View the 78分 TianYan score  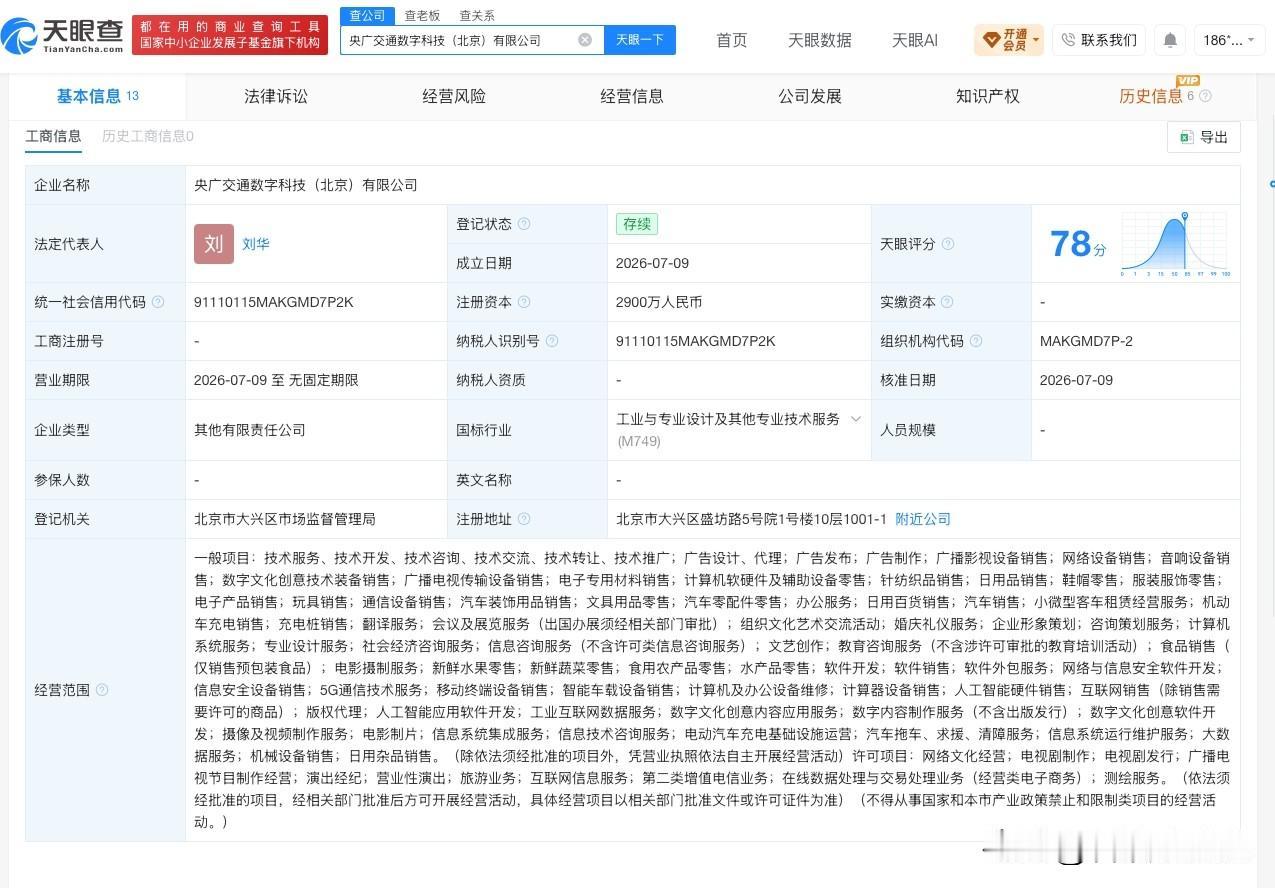click(x=1078, y=244)
